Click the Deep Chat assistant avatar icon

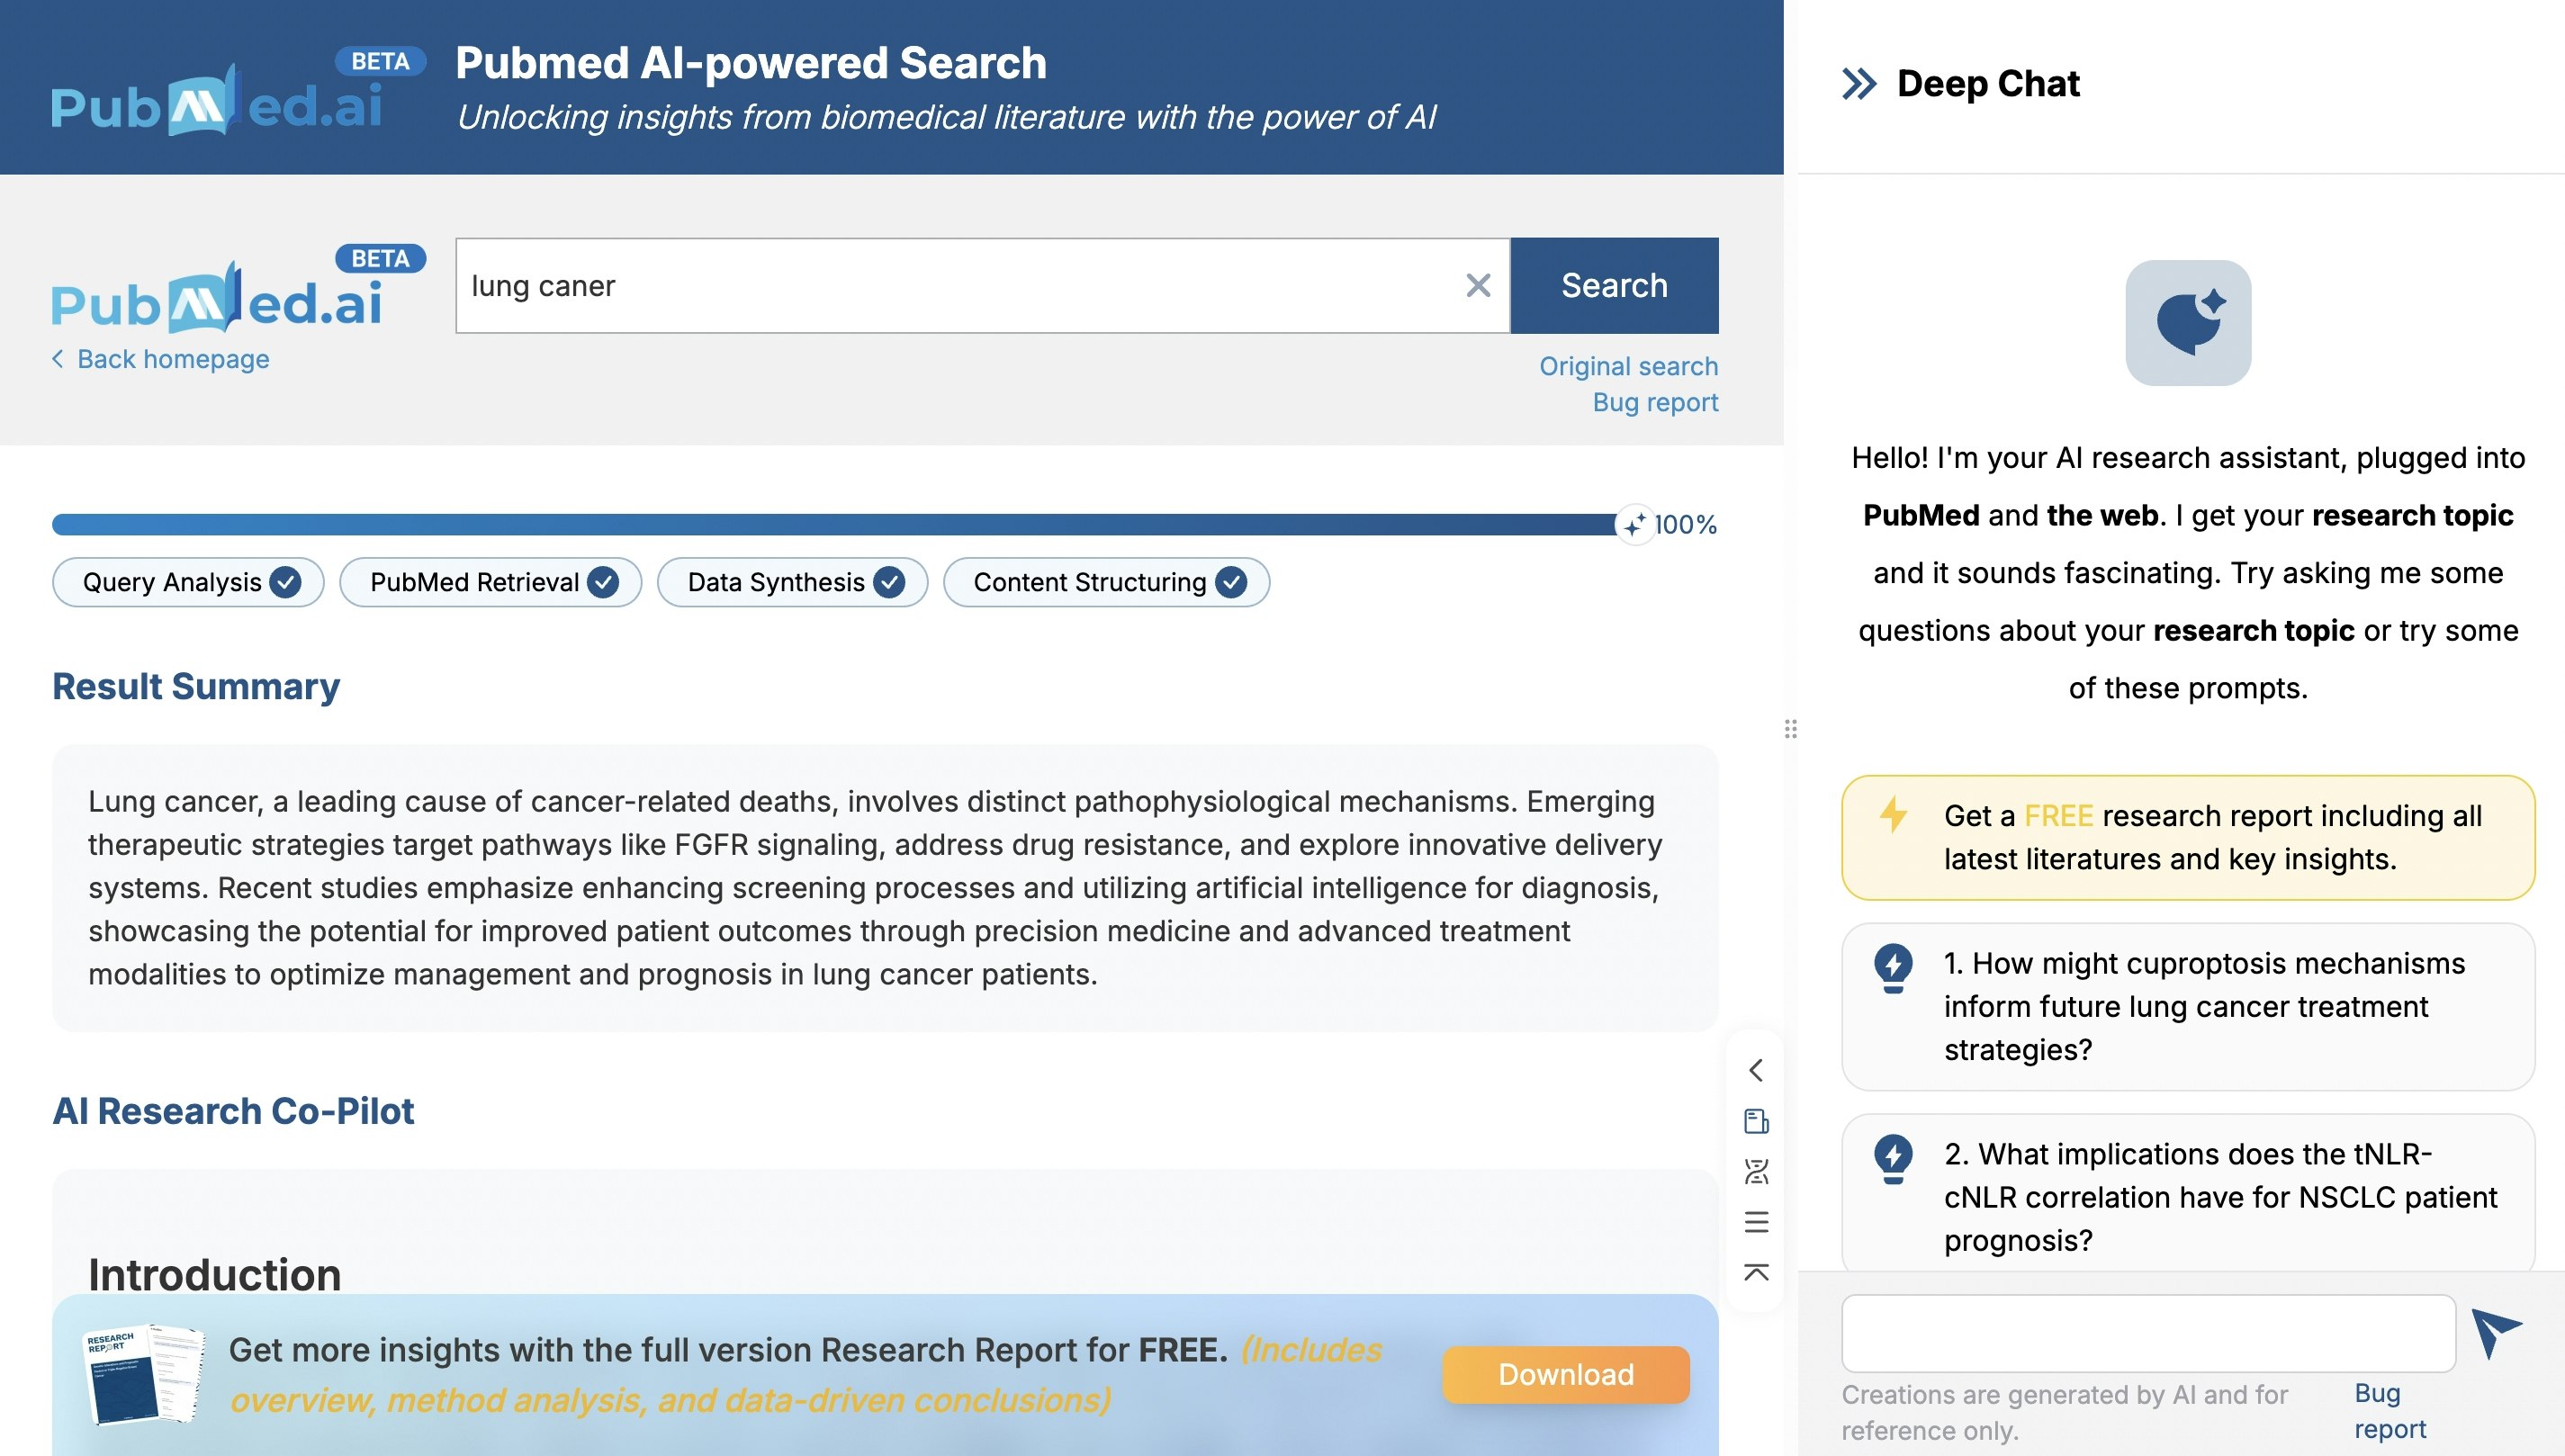point(2188,323)
